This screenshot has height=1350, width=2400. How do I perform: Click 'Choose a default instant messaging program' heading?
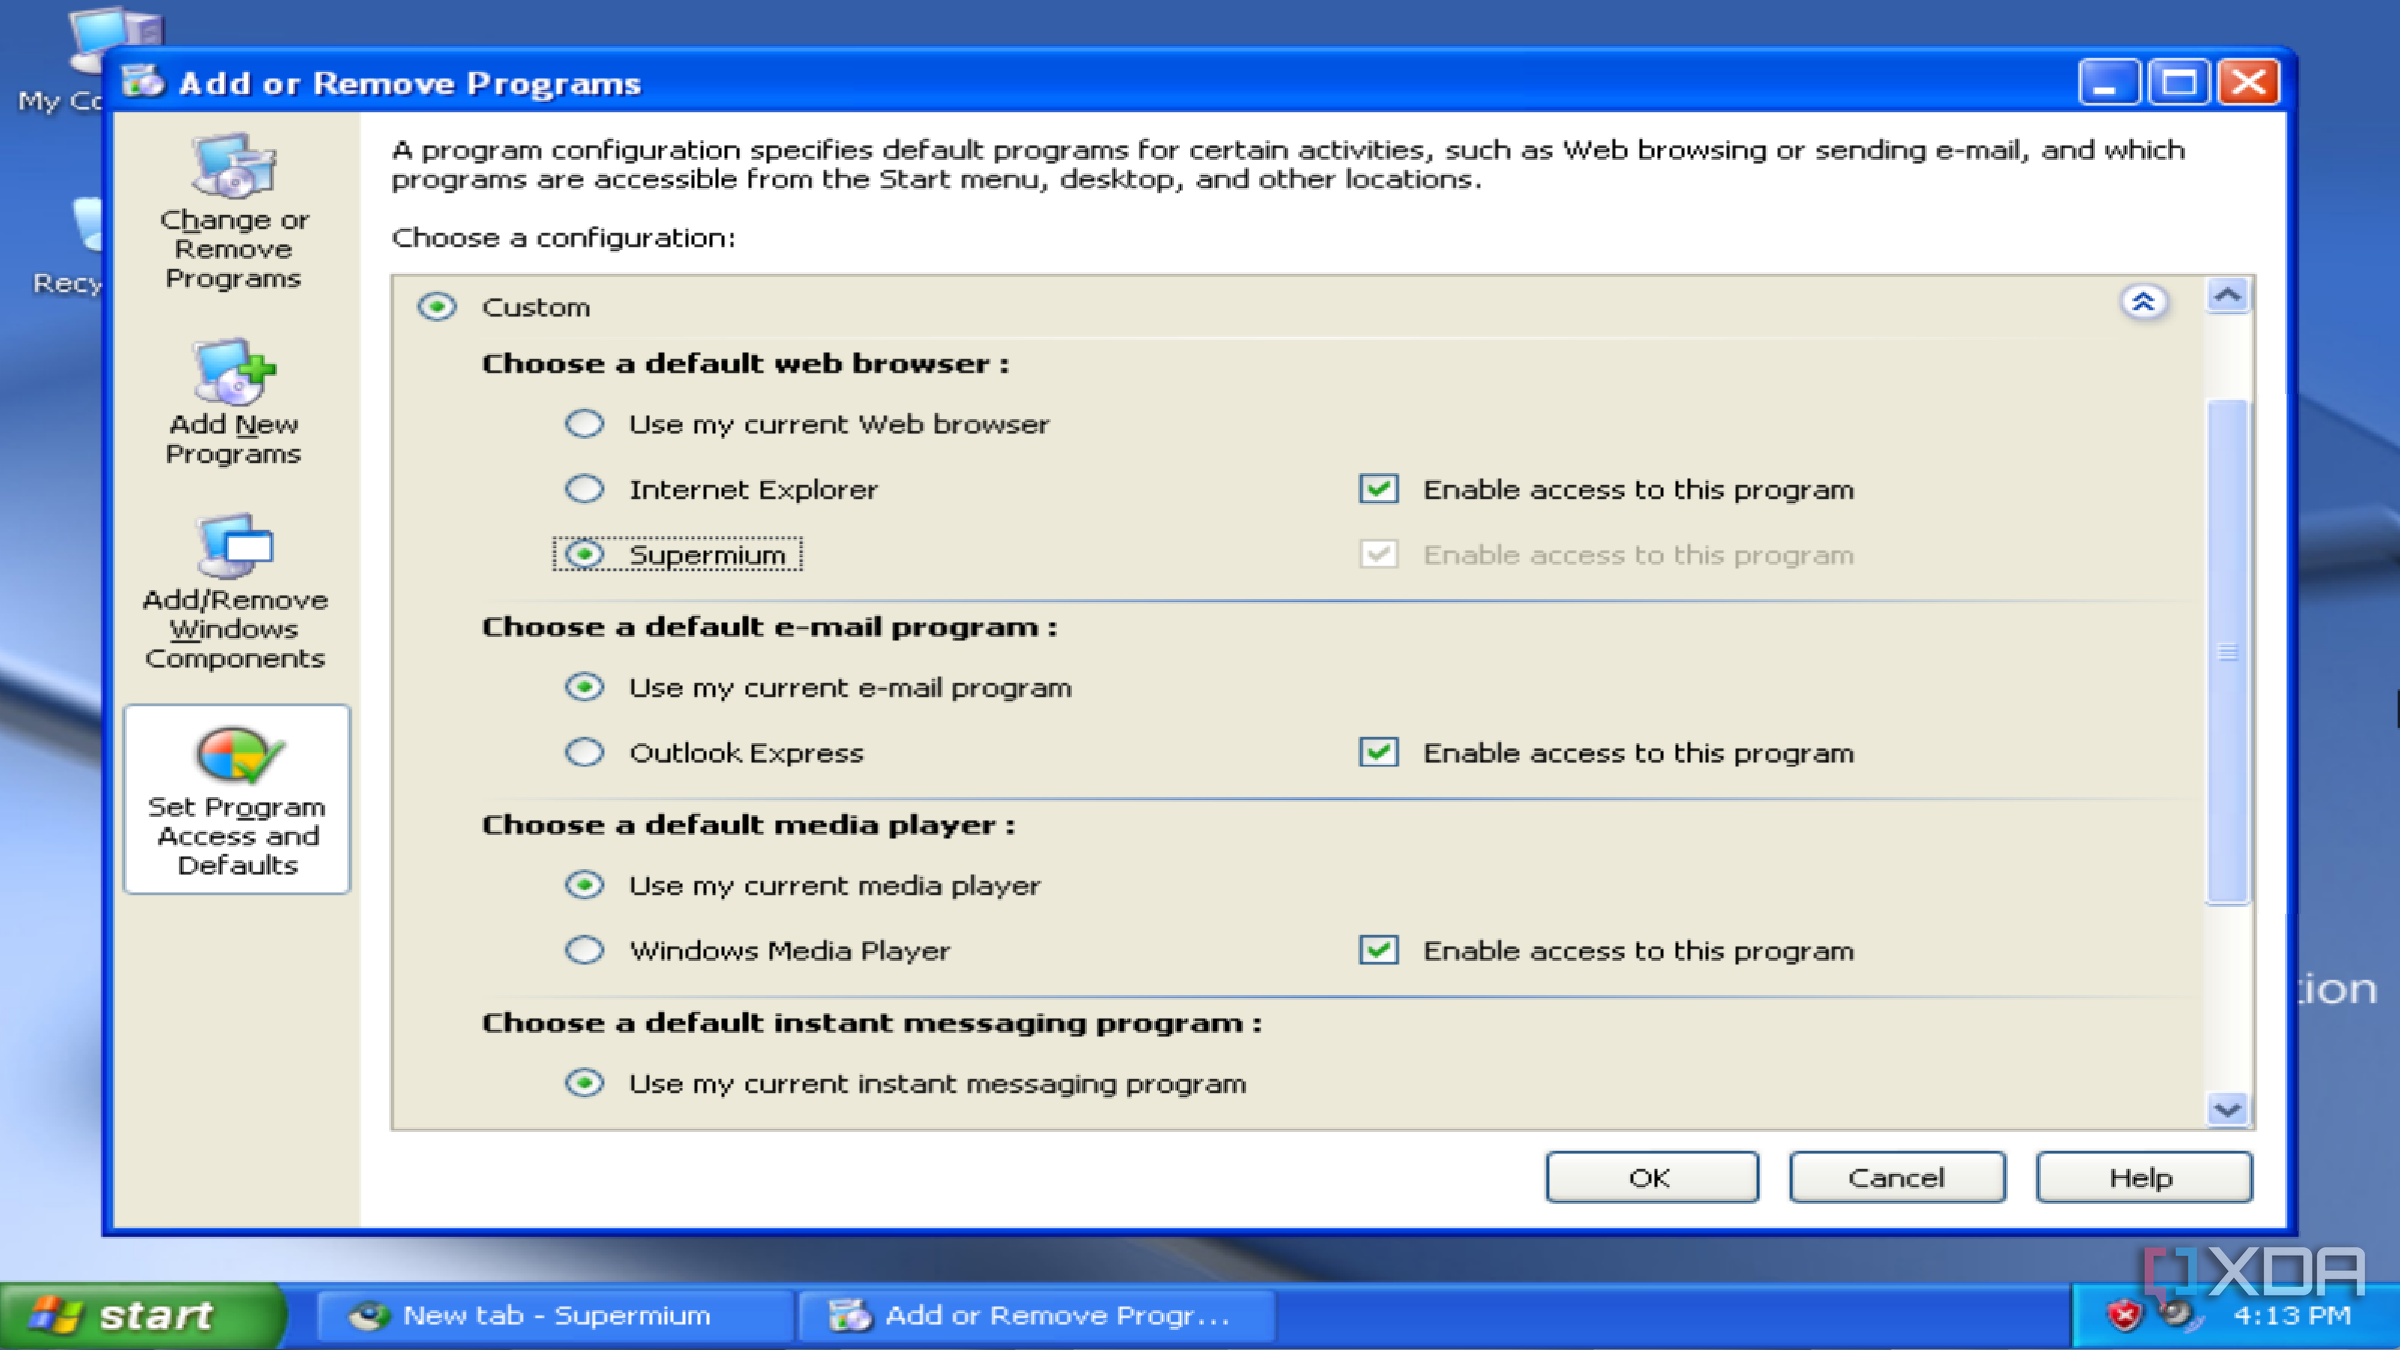[x=871, y=1023]
